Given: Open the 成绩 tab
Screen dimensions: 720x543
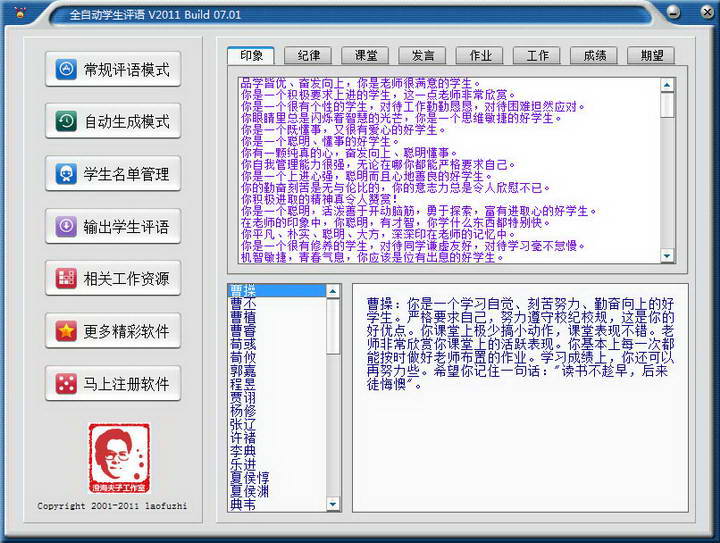Looking at the screenshot, I should [x=594, y=56].
